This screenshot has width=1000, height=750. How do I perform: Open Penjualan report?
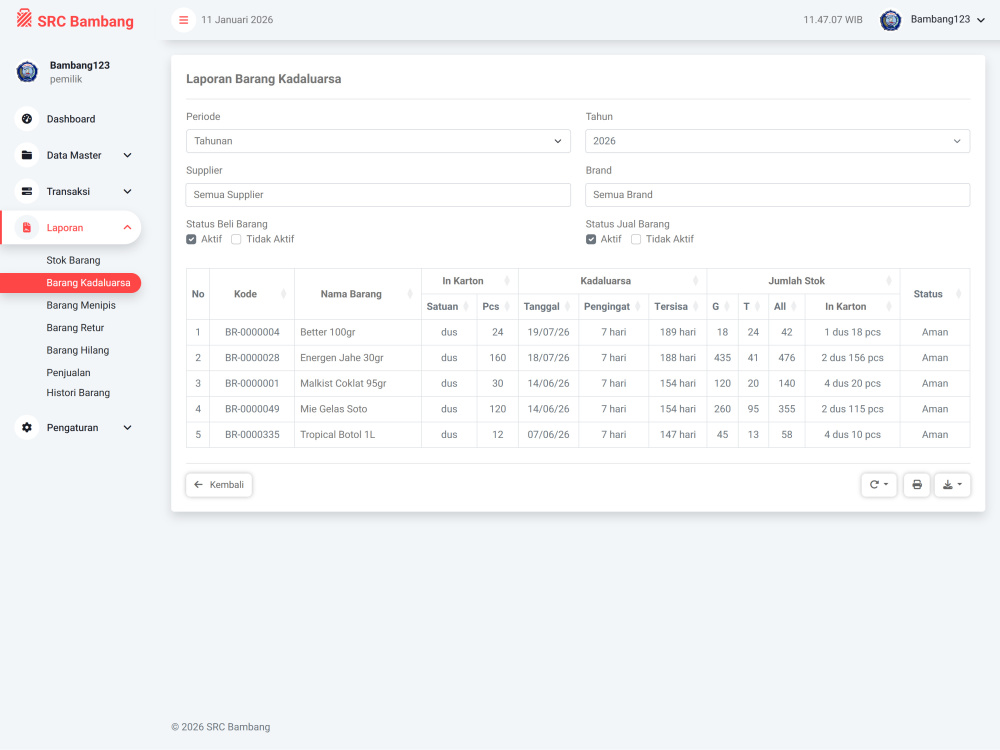click(68, 372)
